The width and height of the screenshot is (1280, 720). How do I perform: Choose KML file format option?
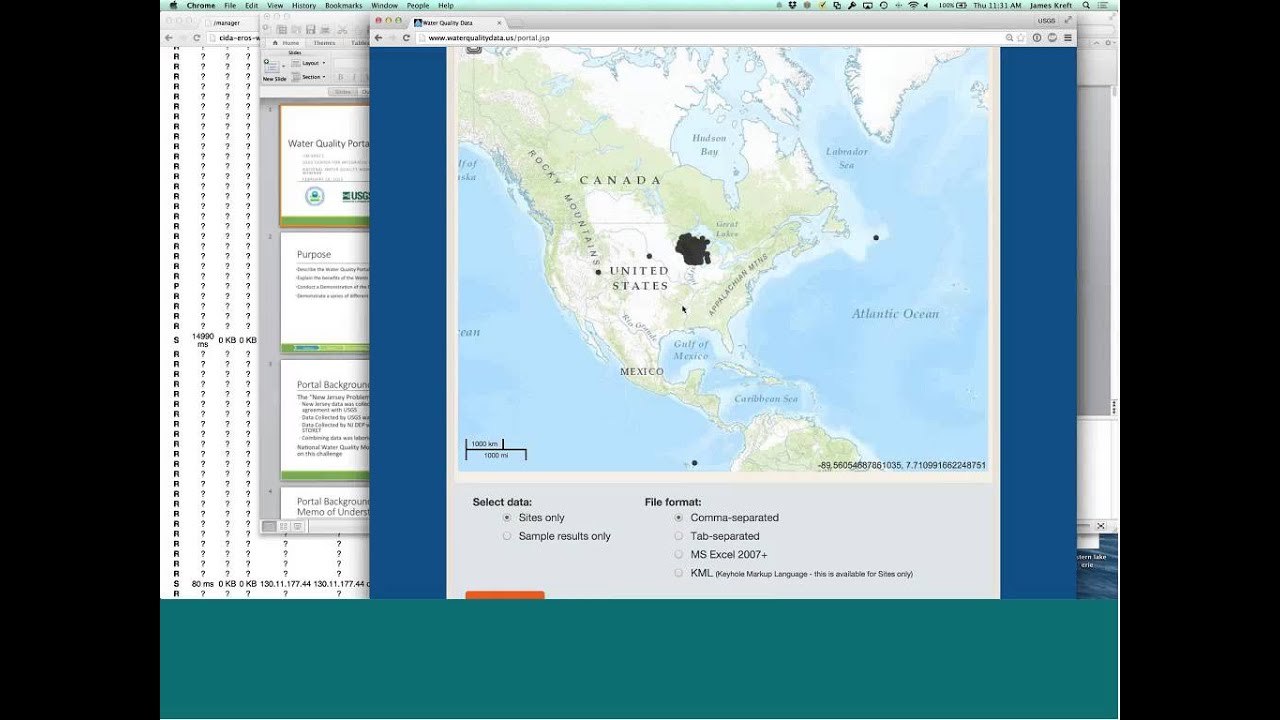[679, 573]
